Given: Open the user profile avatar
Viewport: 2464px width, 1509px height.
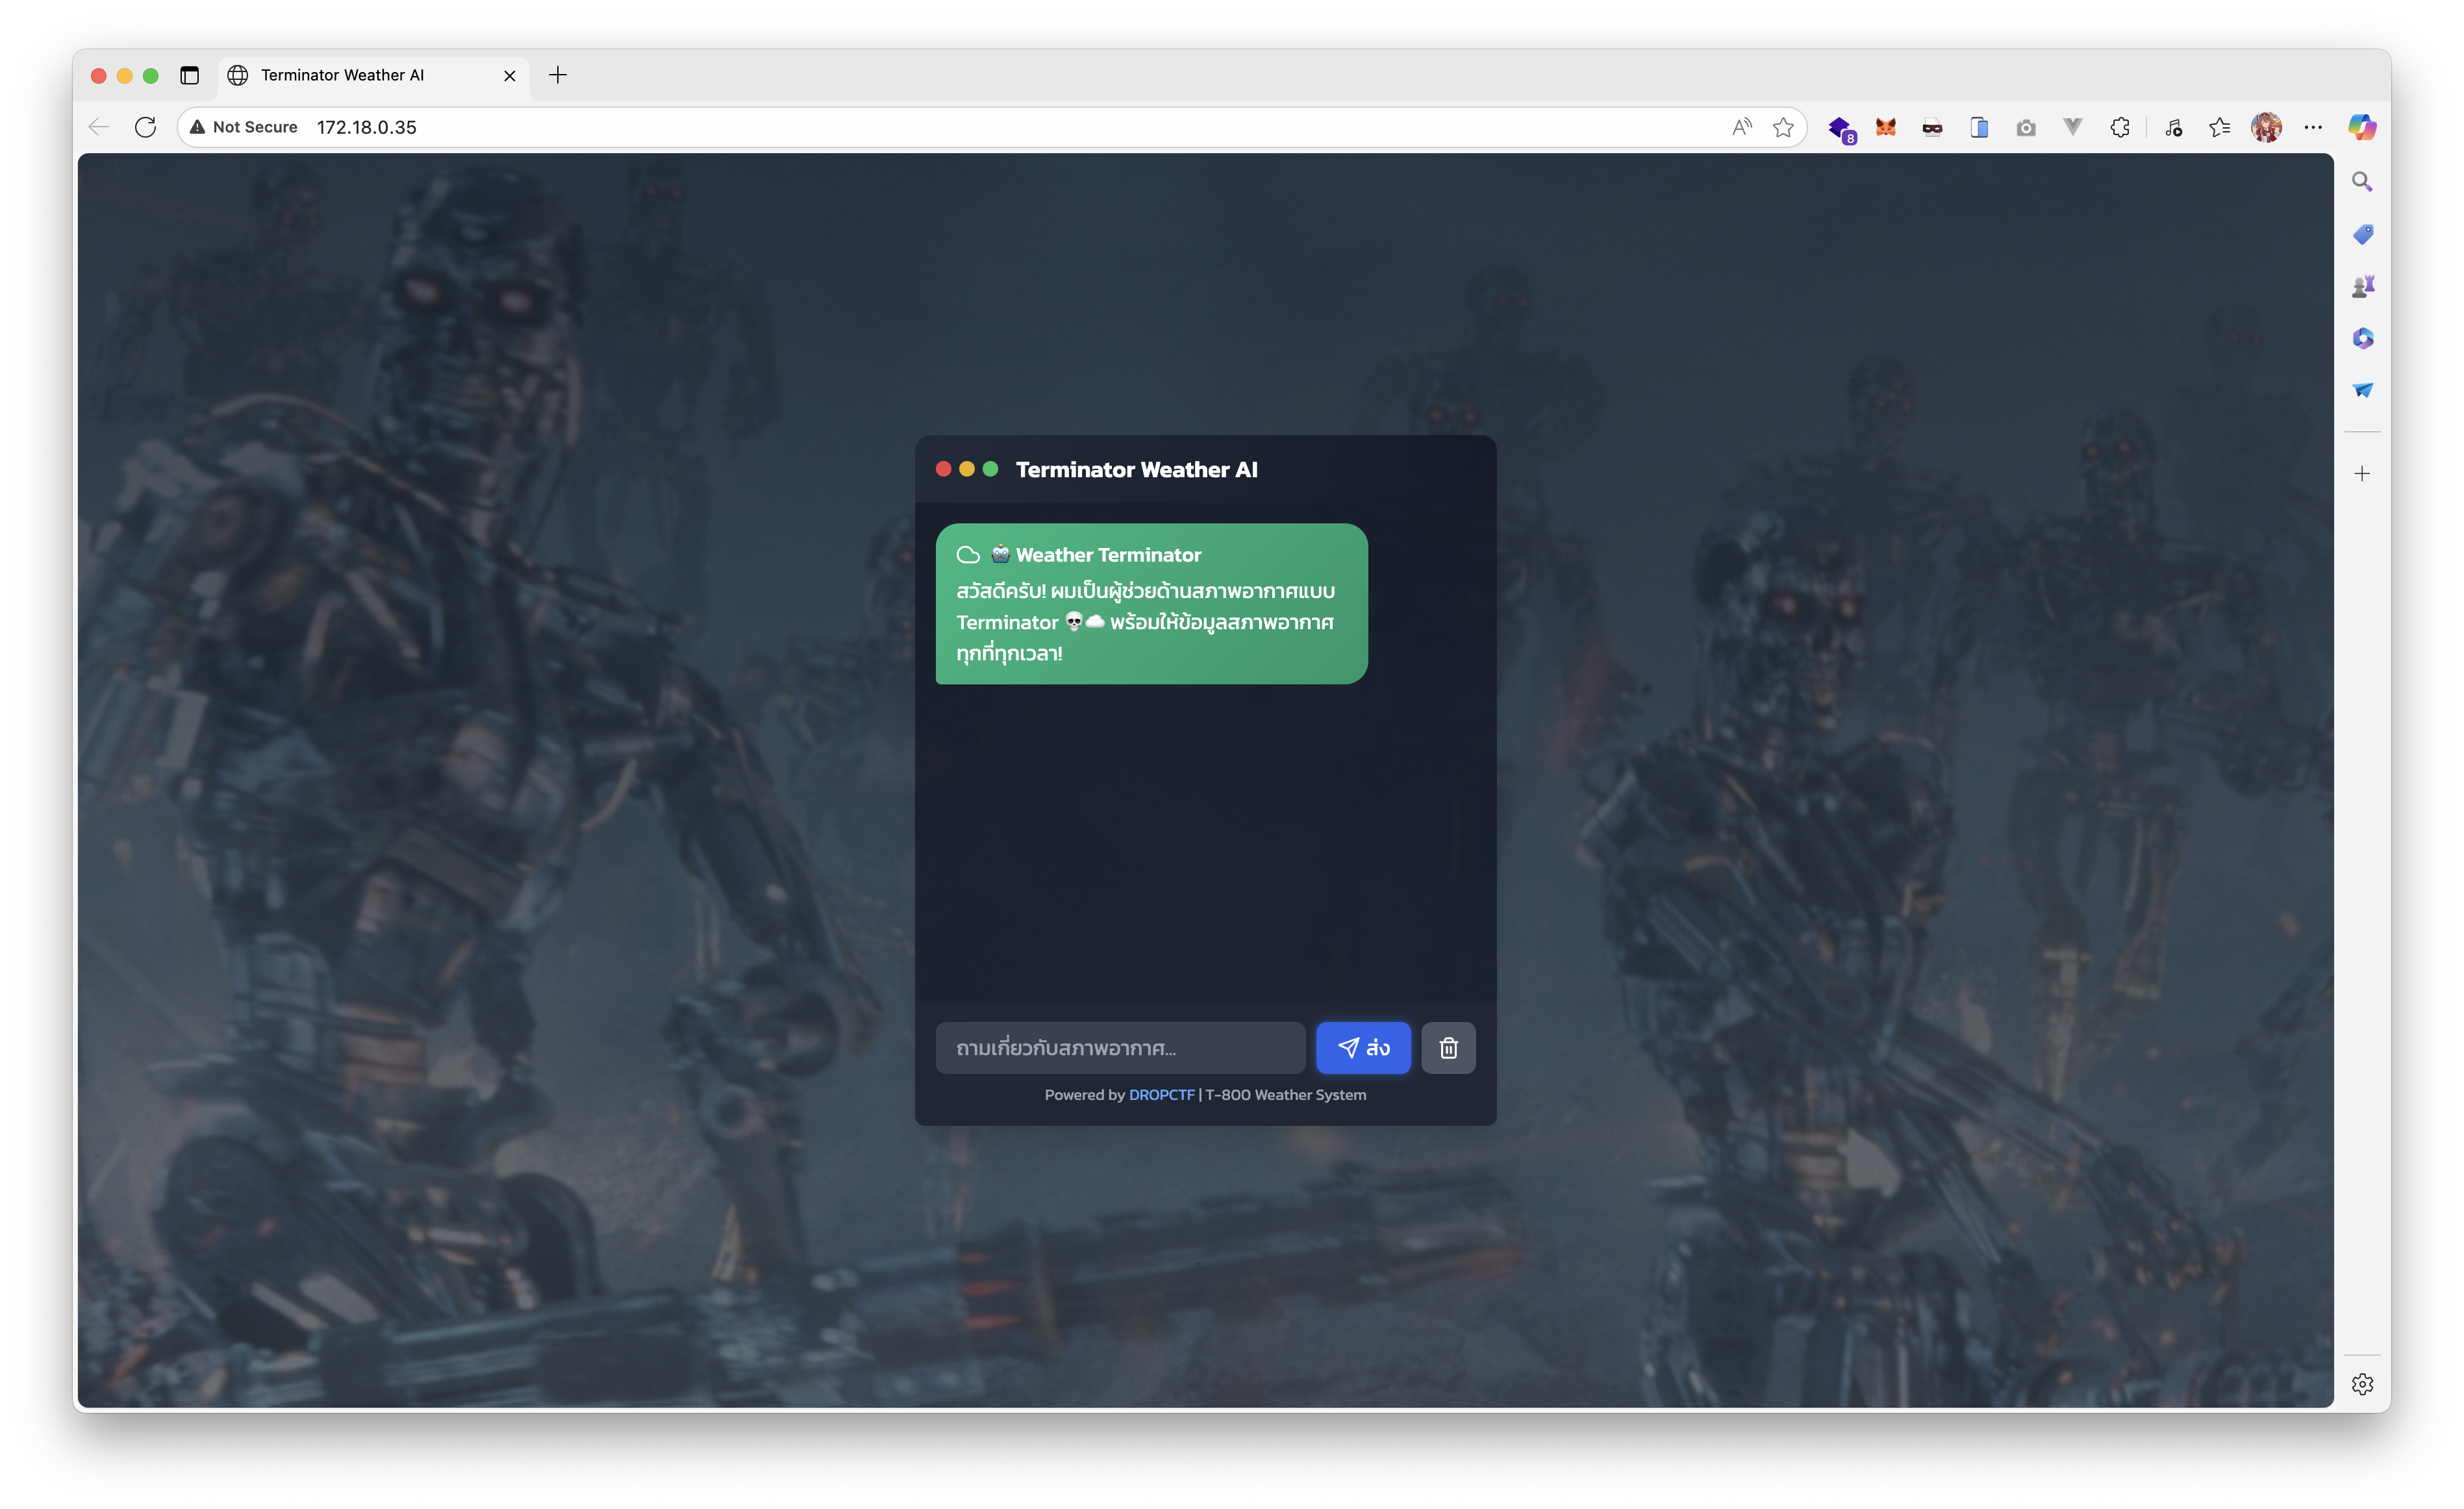Looking at the screenshot, I should (2265, 127).
